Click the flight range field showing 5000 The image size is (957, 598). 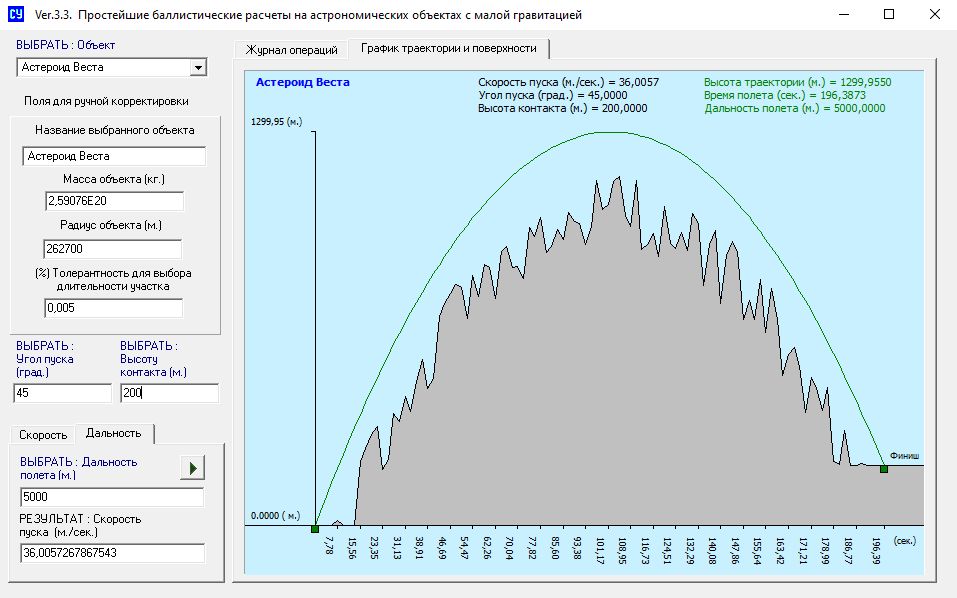click(x=111, y=498)
